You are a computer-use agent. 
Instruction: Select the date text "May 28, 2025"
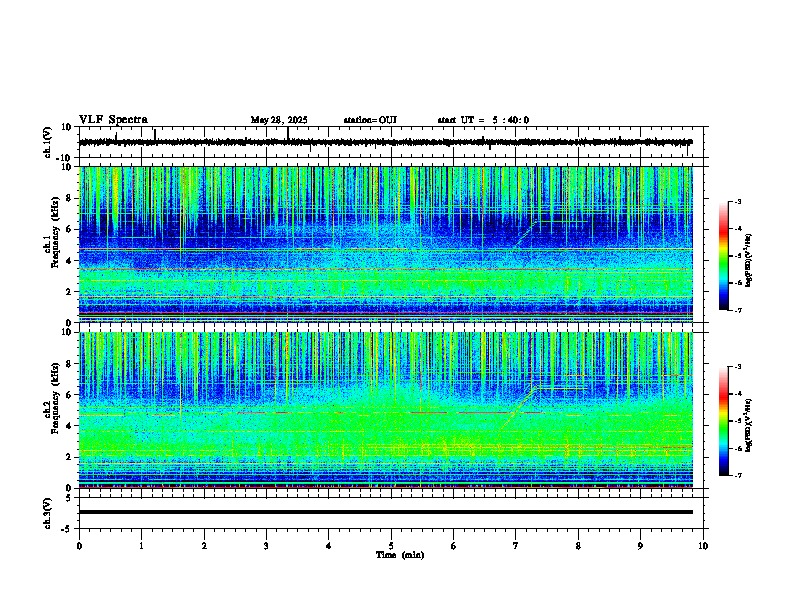point(279,120)
